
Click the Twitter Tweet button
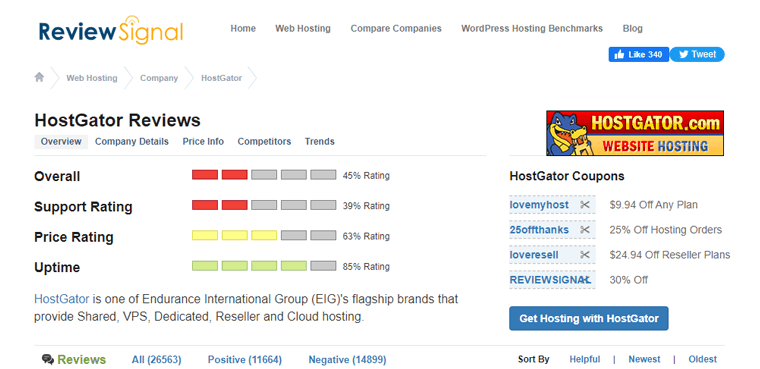coord(697,54)
